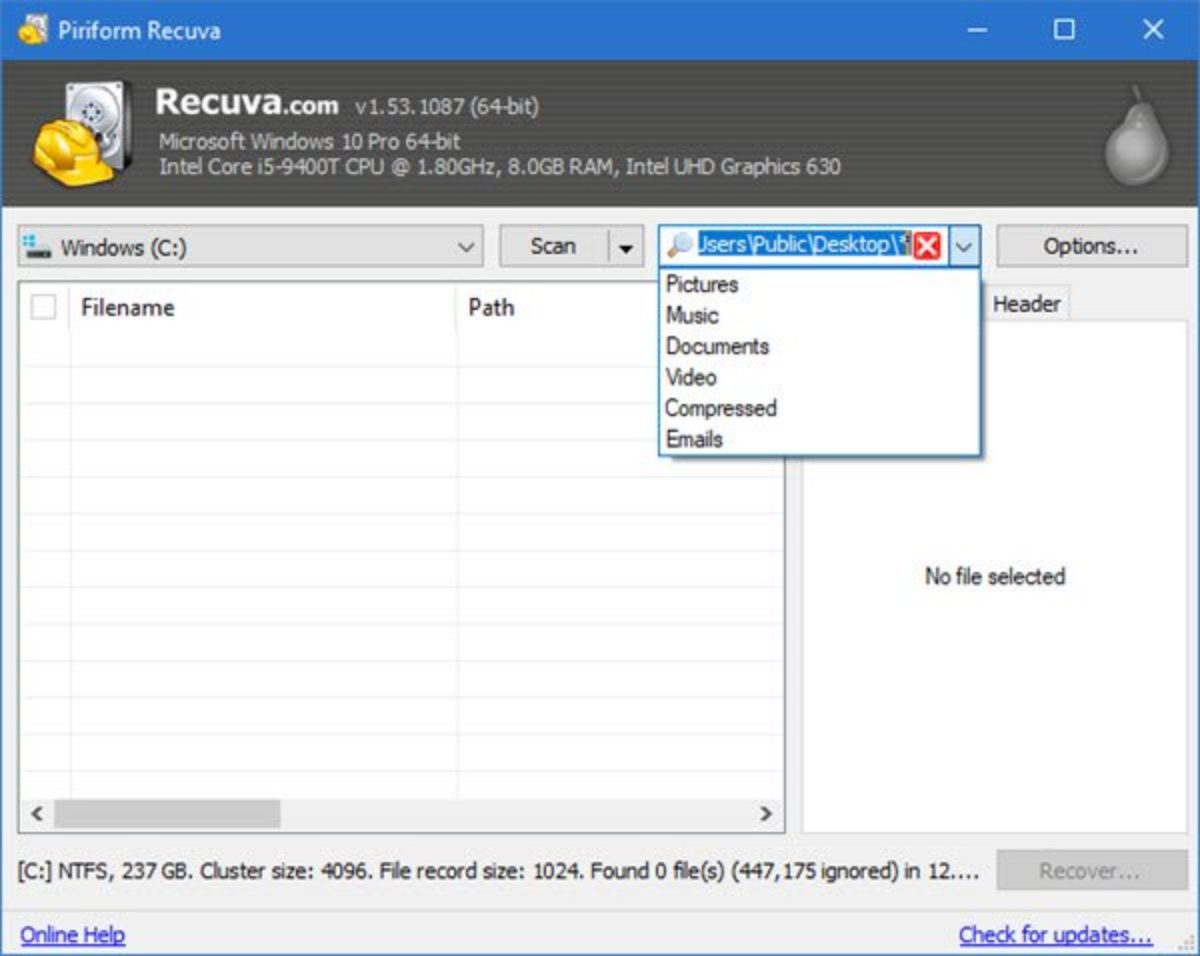Image resolution: width=1200 pixels, height=956 pixels.
Task: Choose Pictures from the filter list
Action: [702, 284]
